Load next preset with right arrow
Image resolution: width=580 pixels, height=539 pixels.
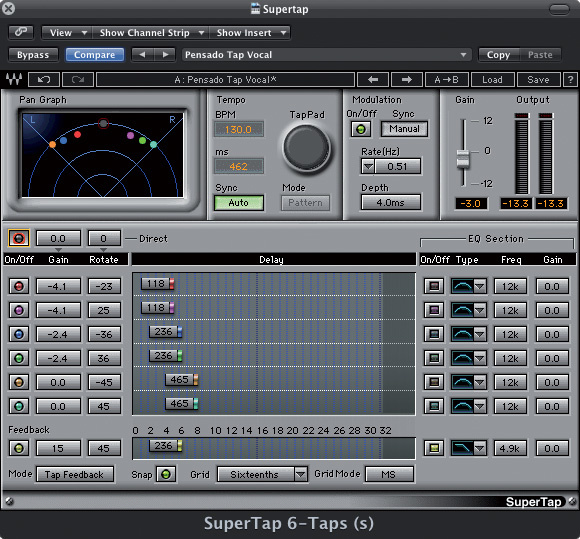pos(407,80)
